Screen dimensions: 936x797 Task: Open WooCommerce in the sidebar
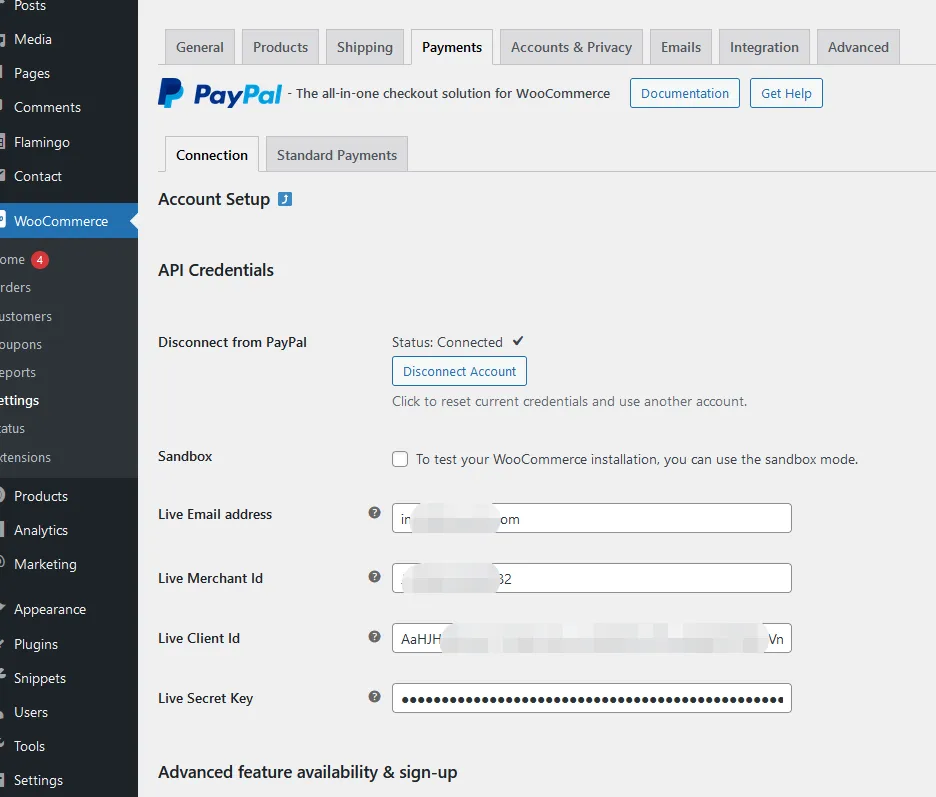(61, 221)
